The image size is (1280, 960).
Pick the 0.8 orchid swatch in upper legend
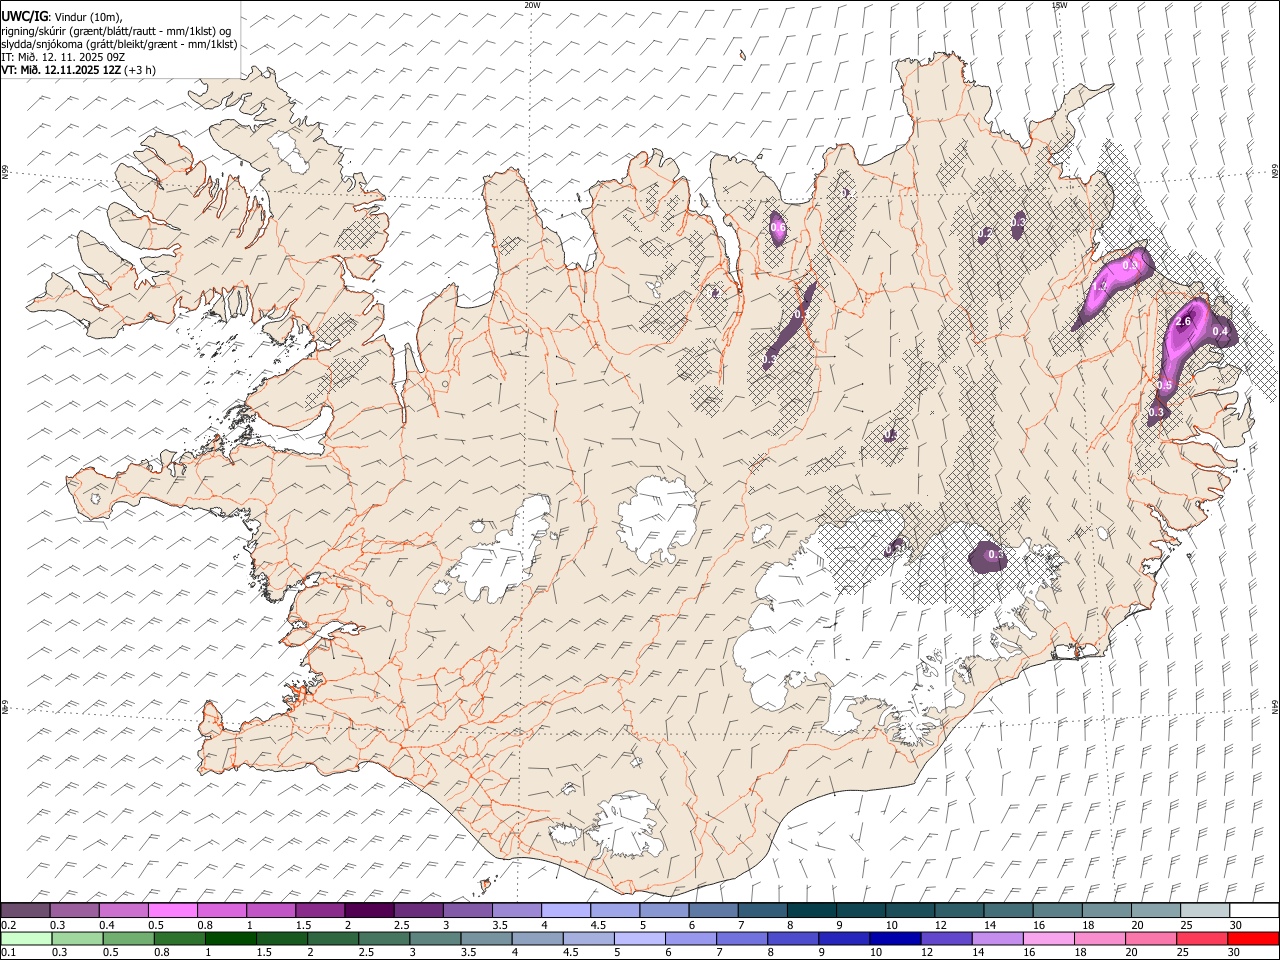[x=221, y=910]
